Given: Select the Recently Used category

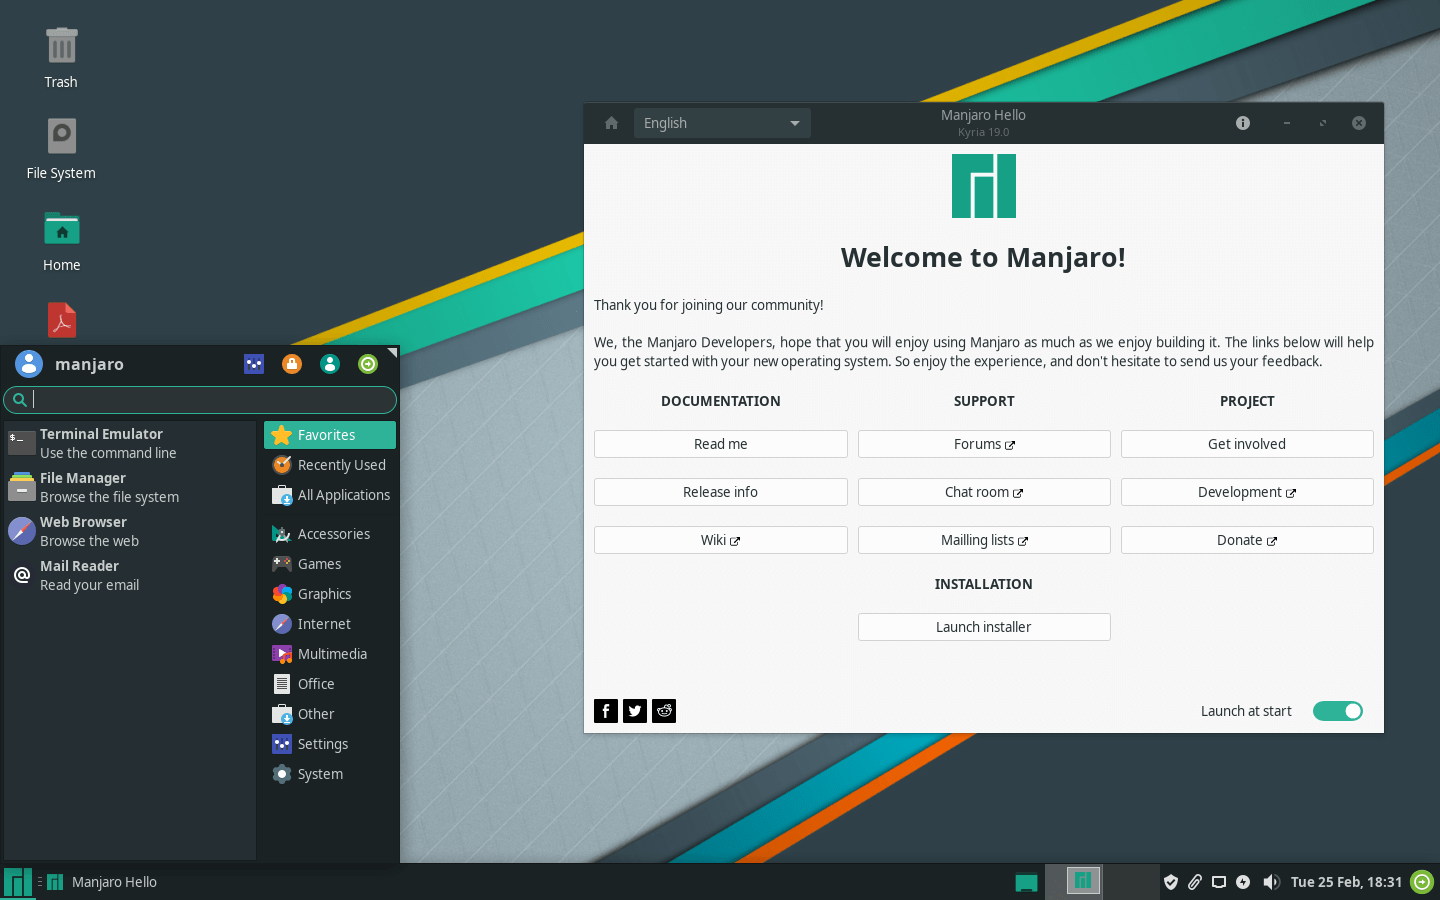Looking at the screenshot, I should coord(330,465).
